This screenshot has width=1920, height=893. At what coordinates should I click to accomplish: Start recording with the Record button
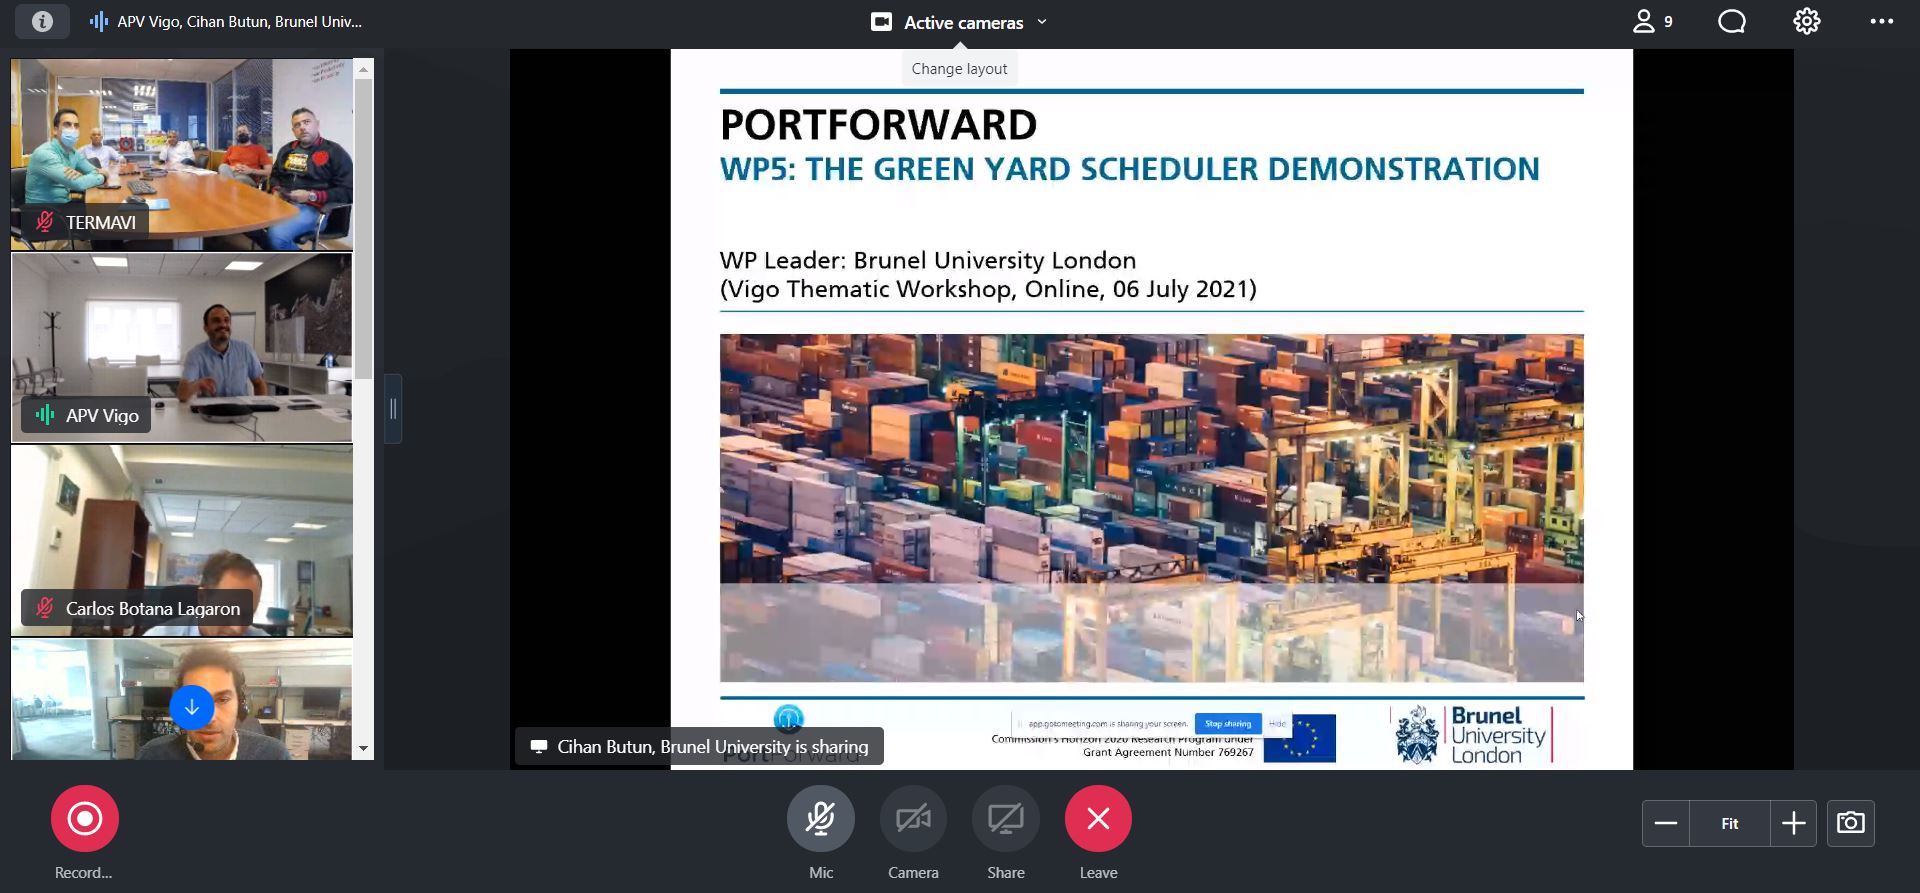click(x=85, y=819)
